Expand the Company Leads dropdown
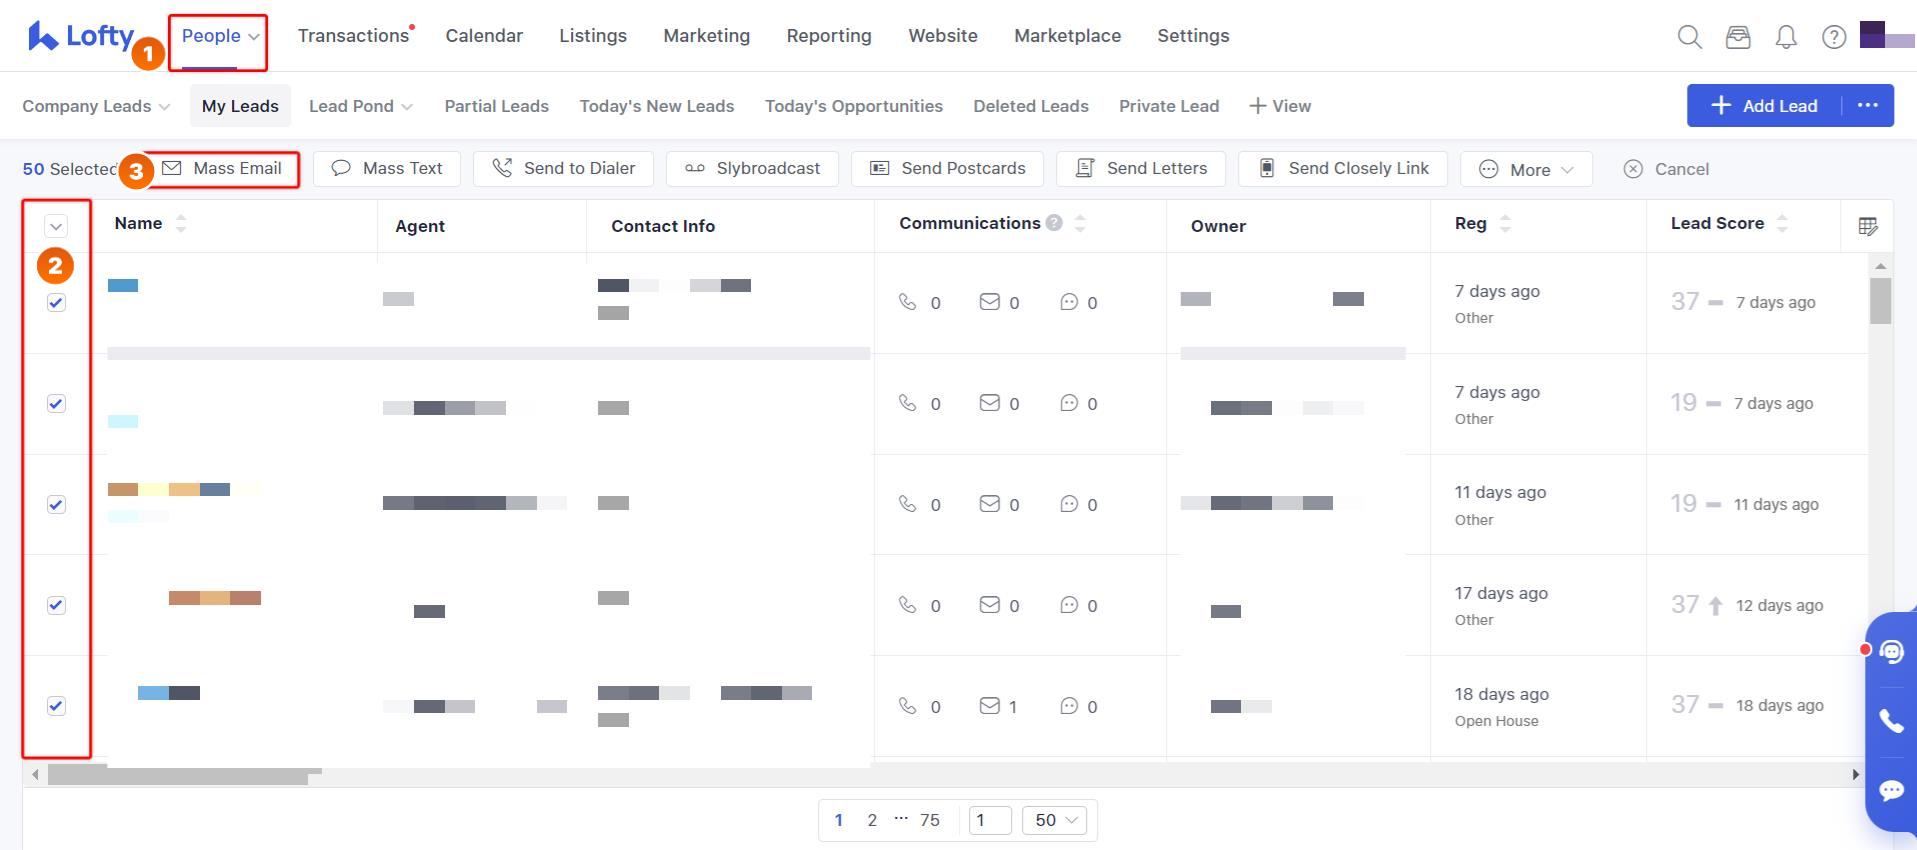The image size is (1917, 850). click(96, 106)
